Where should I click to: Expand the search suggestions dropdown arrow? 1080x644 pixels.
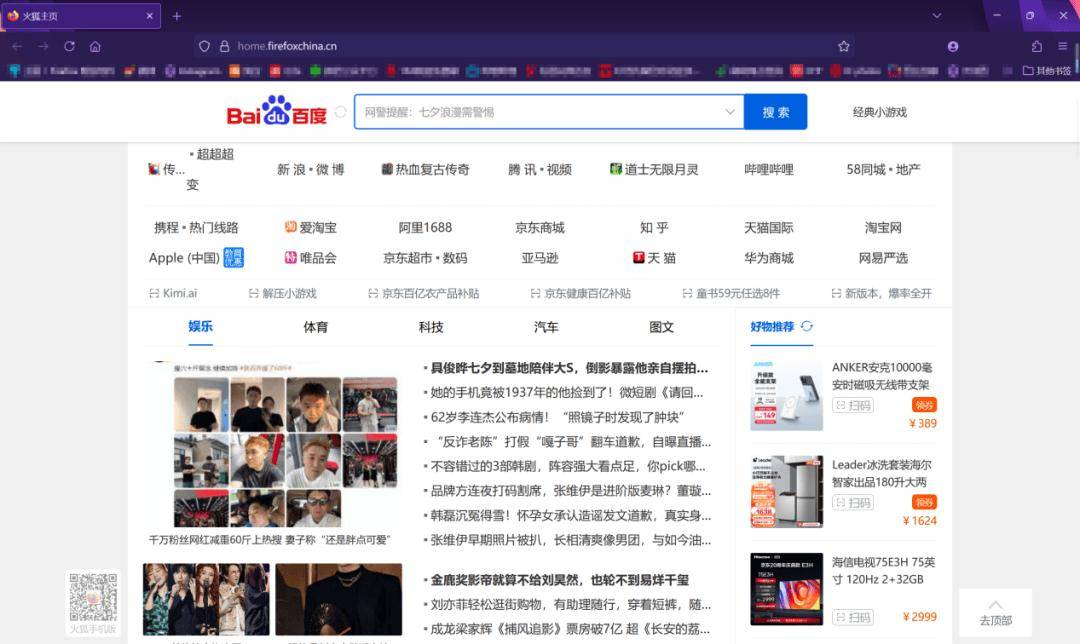pos(730,112)
